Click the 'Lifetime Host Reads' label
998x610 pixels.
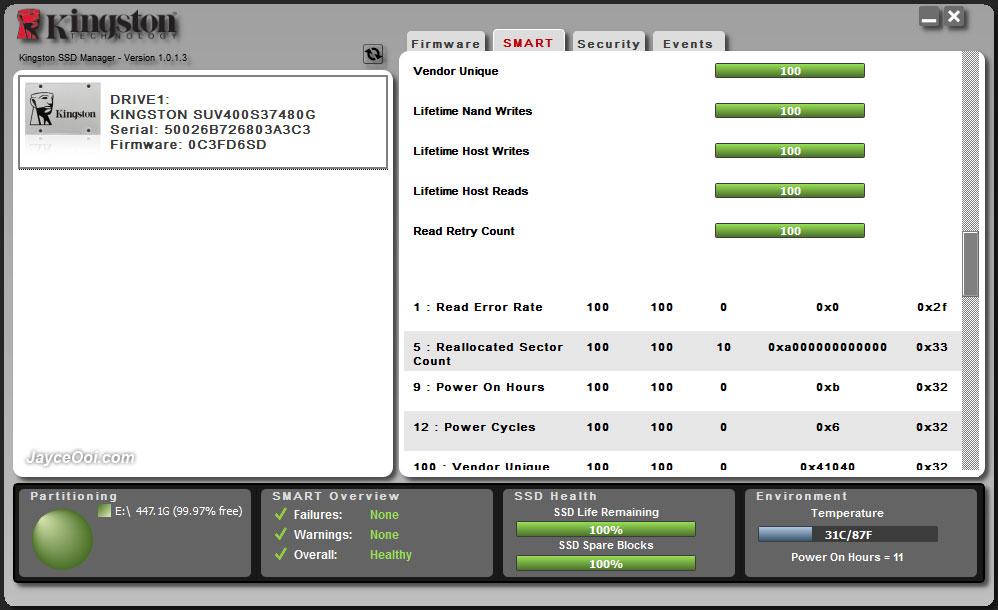pyautogui.click(x=470, y=191)
